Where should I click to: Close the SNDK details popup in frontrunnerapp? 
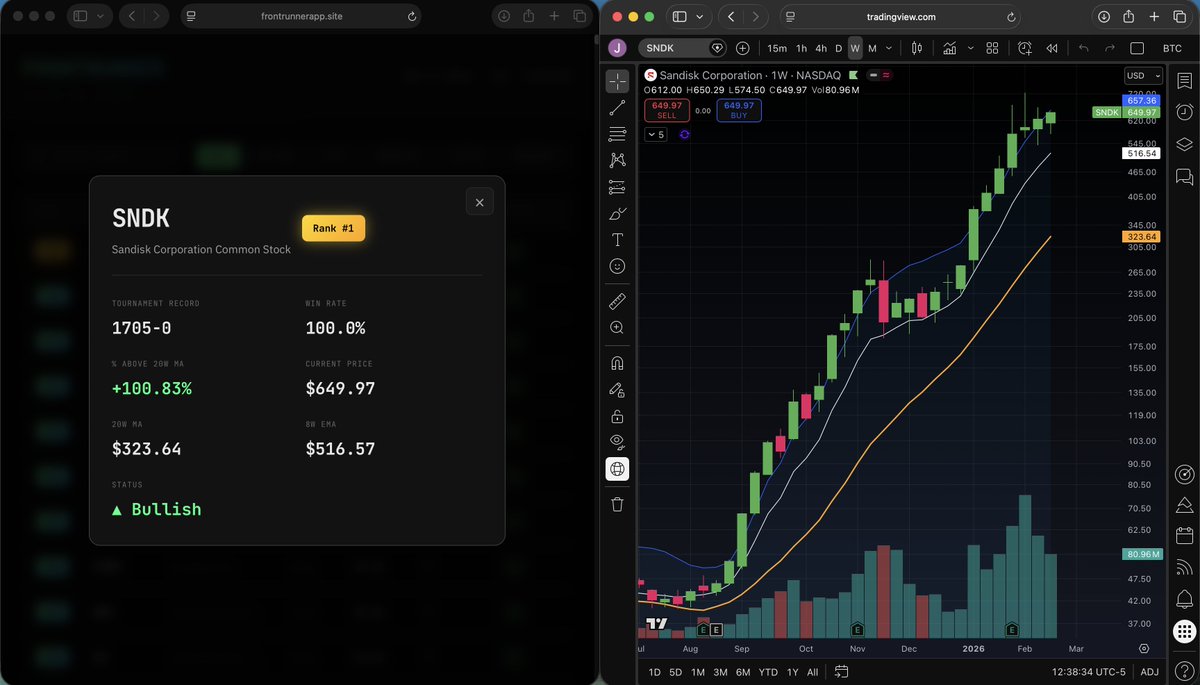[x=479, y=202]
